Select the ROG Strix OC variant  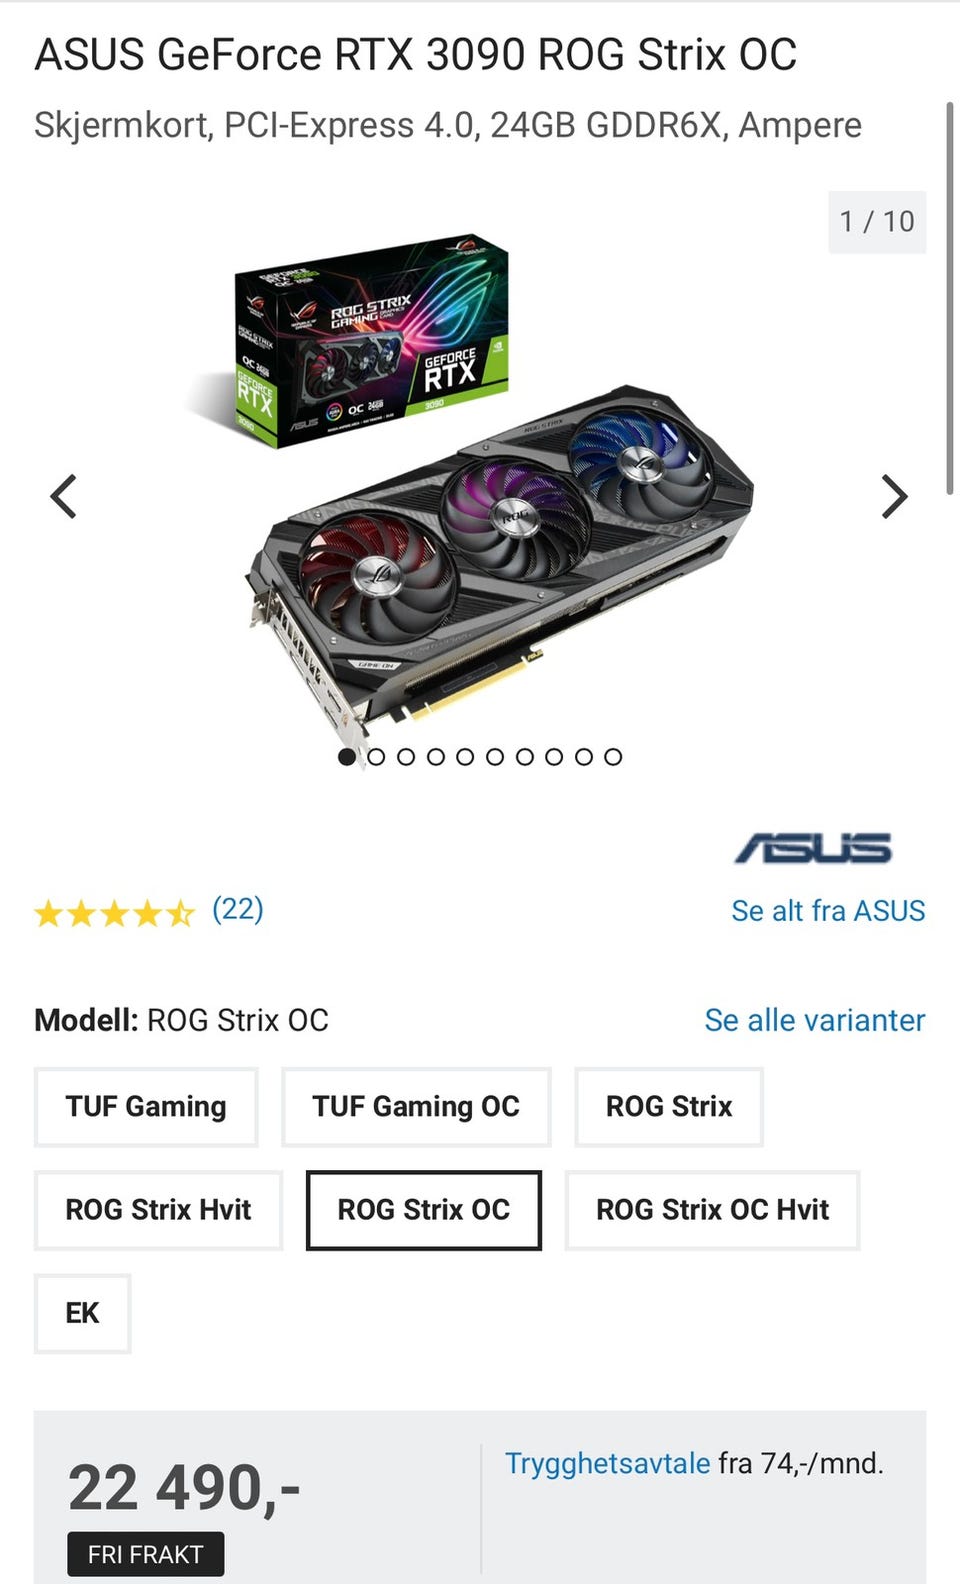coord(424,1210)
